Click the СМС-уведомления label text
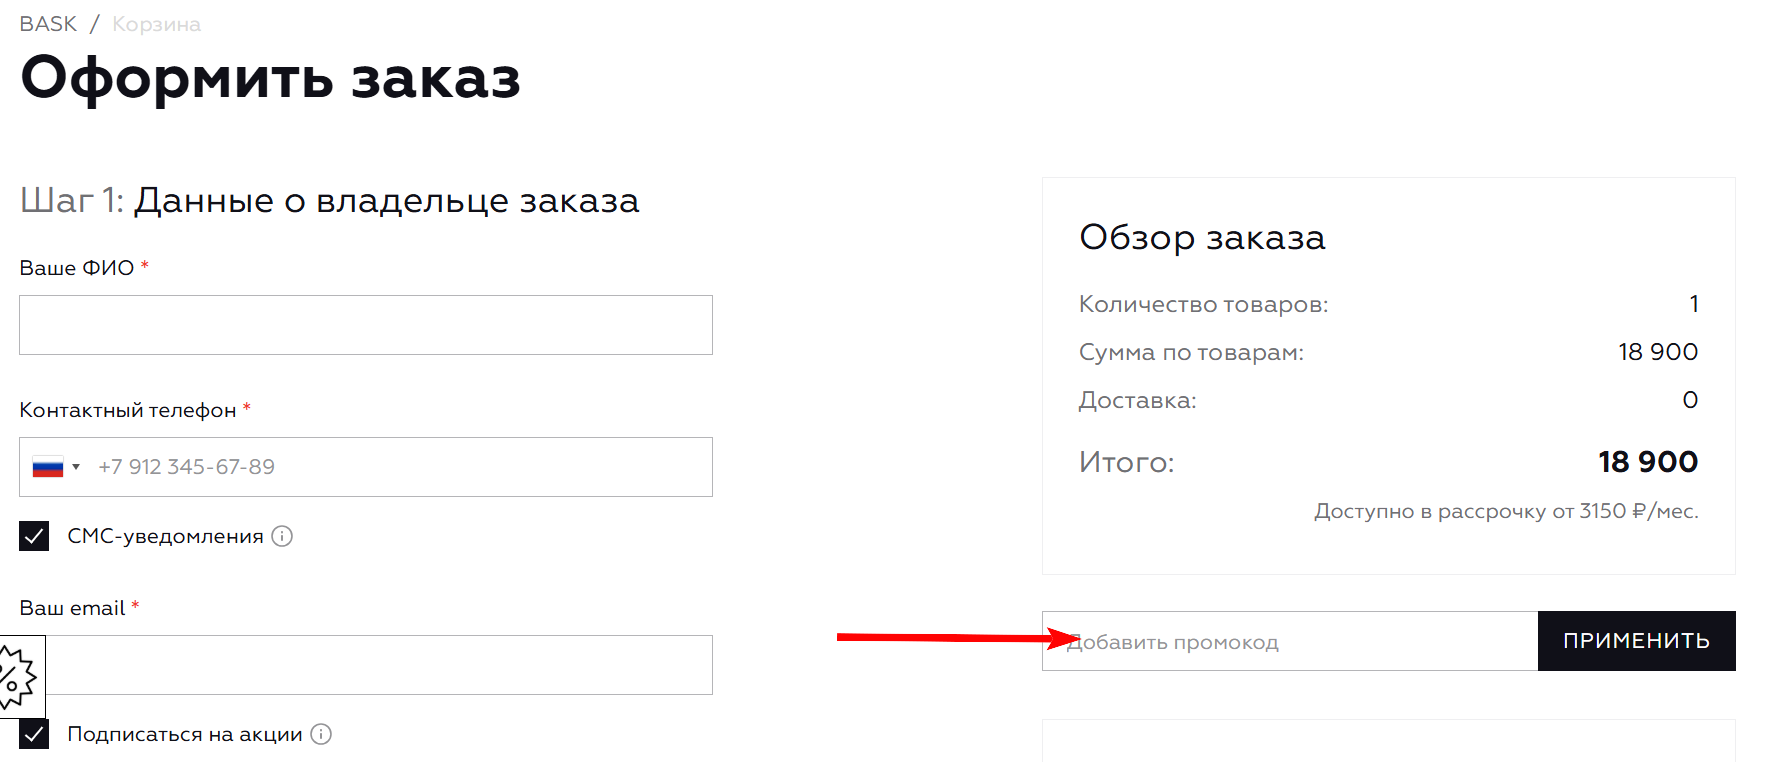 (165, 536)
